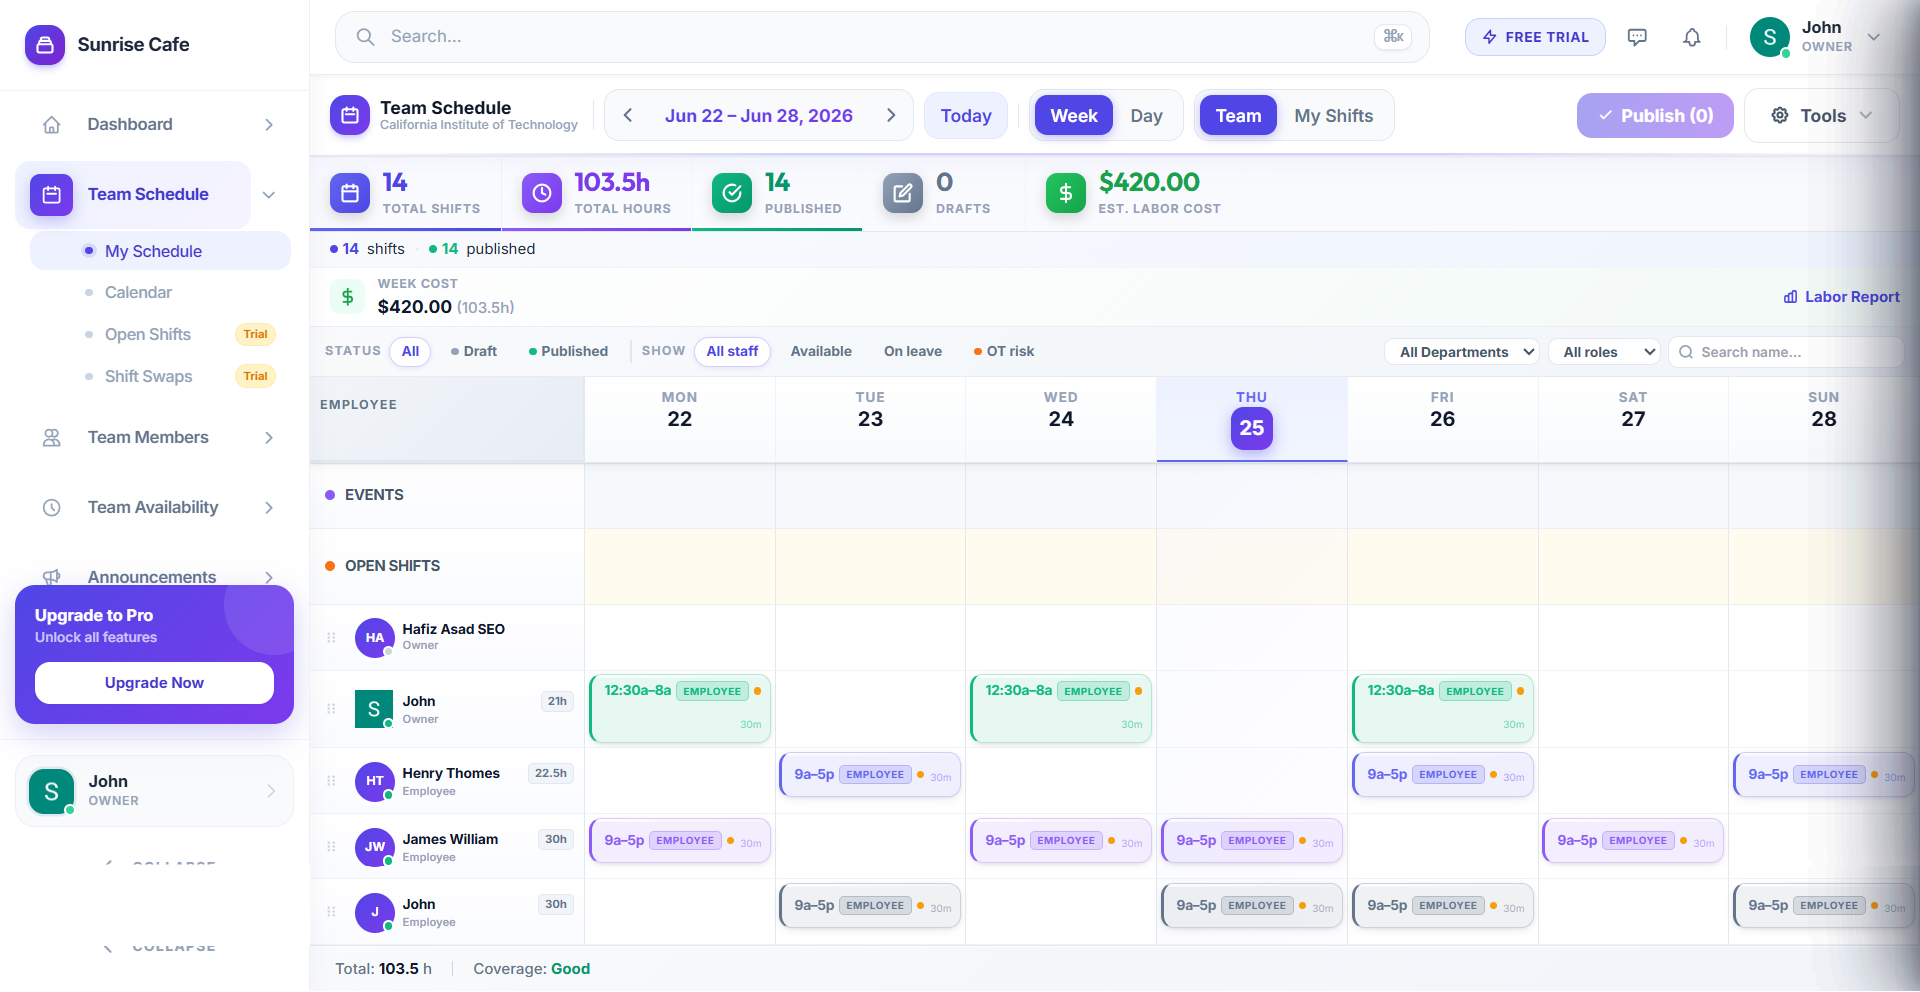
Task: Click the FREE TRIAL button
Action: coord(1535,37)
